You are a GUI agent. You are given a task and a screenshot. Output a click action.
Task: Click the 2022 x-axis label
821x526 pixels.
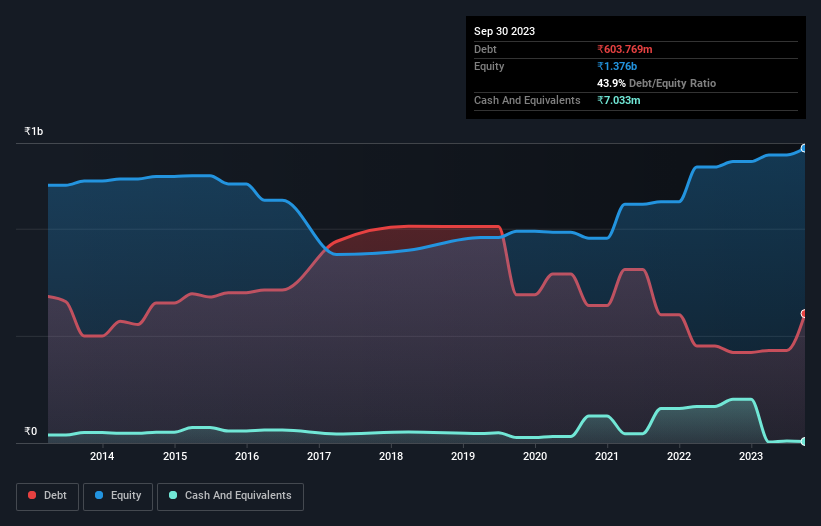tap(679, 456)
